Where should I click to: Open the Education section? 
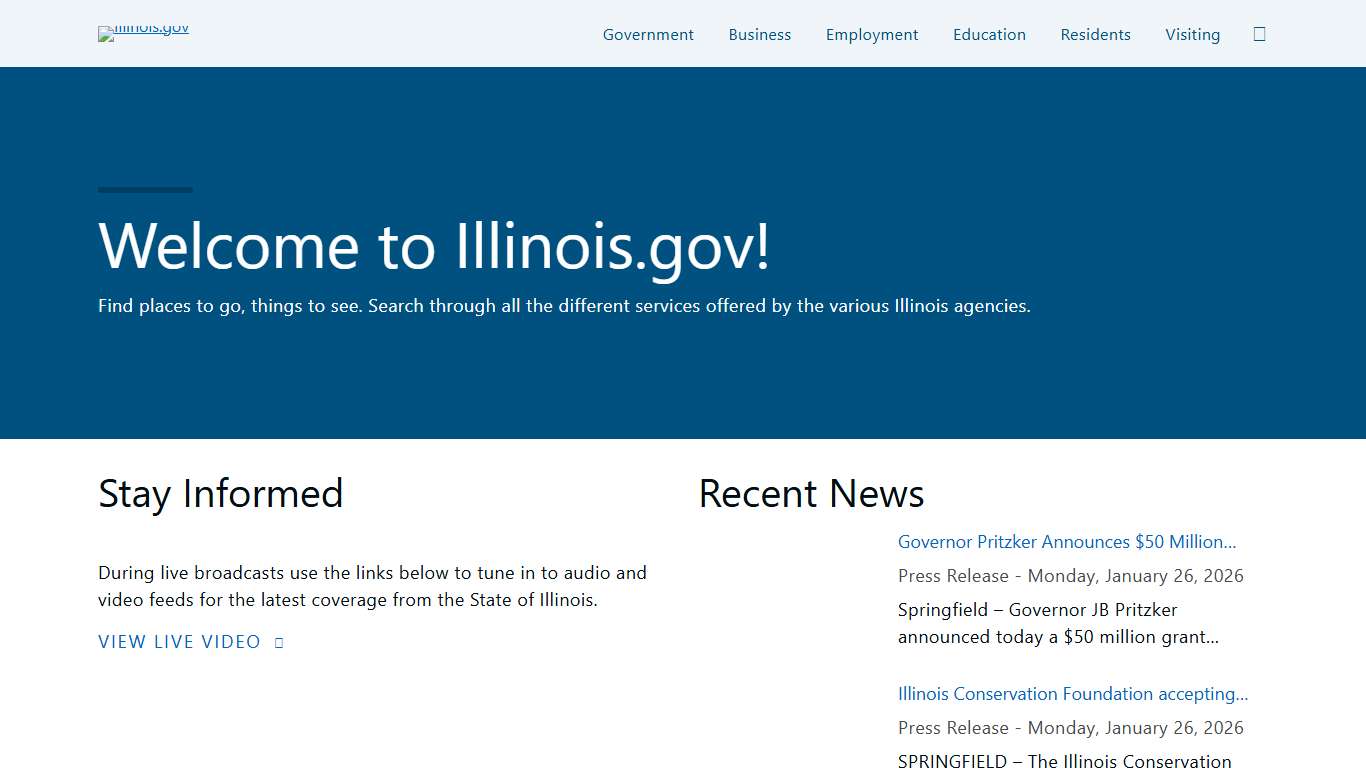(989, 34)
